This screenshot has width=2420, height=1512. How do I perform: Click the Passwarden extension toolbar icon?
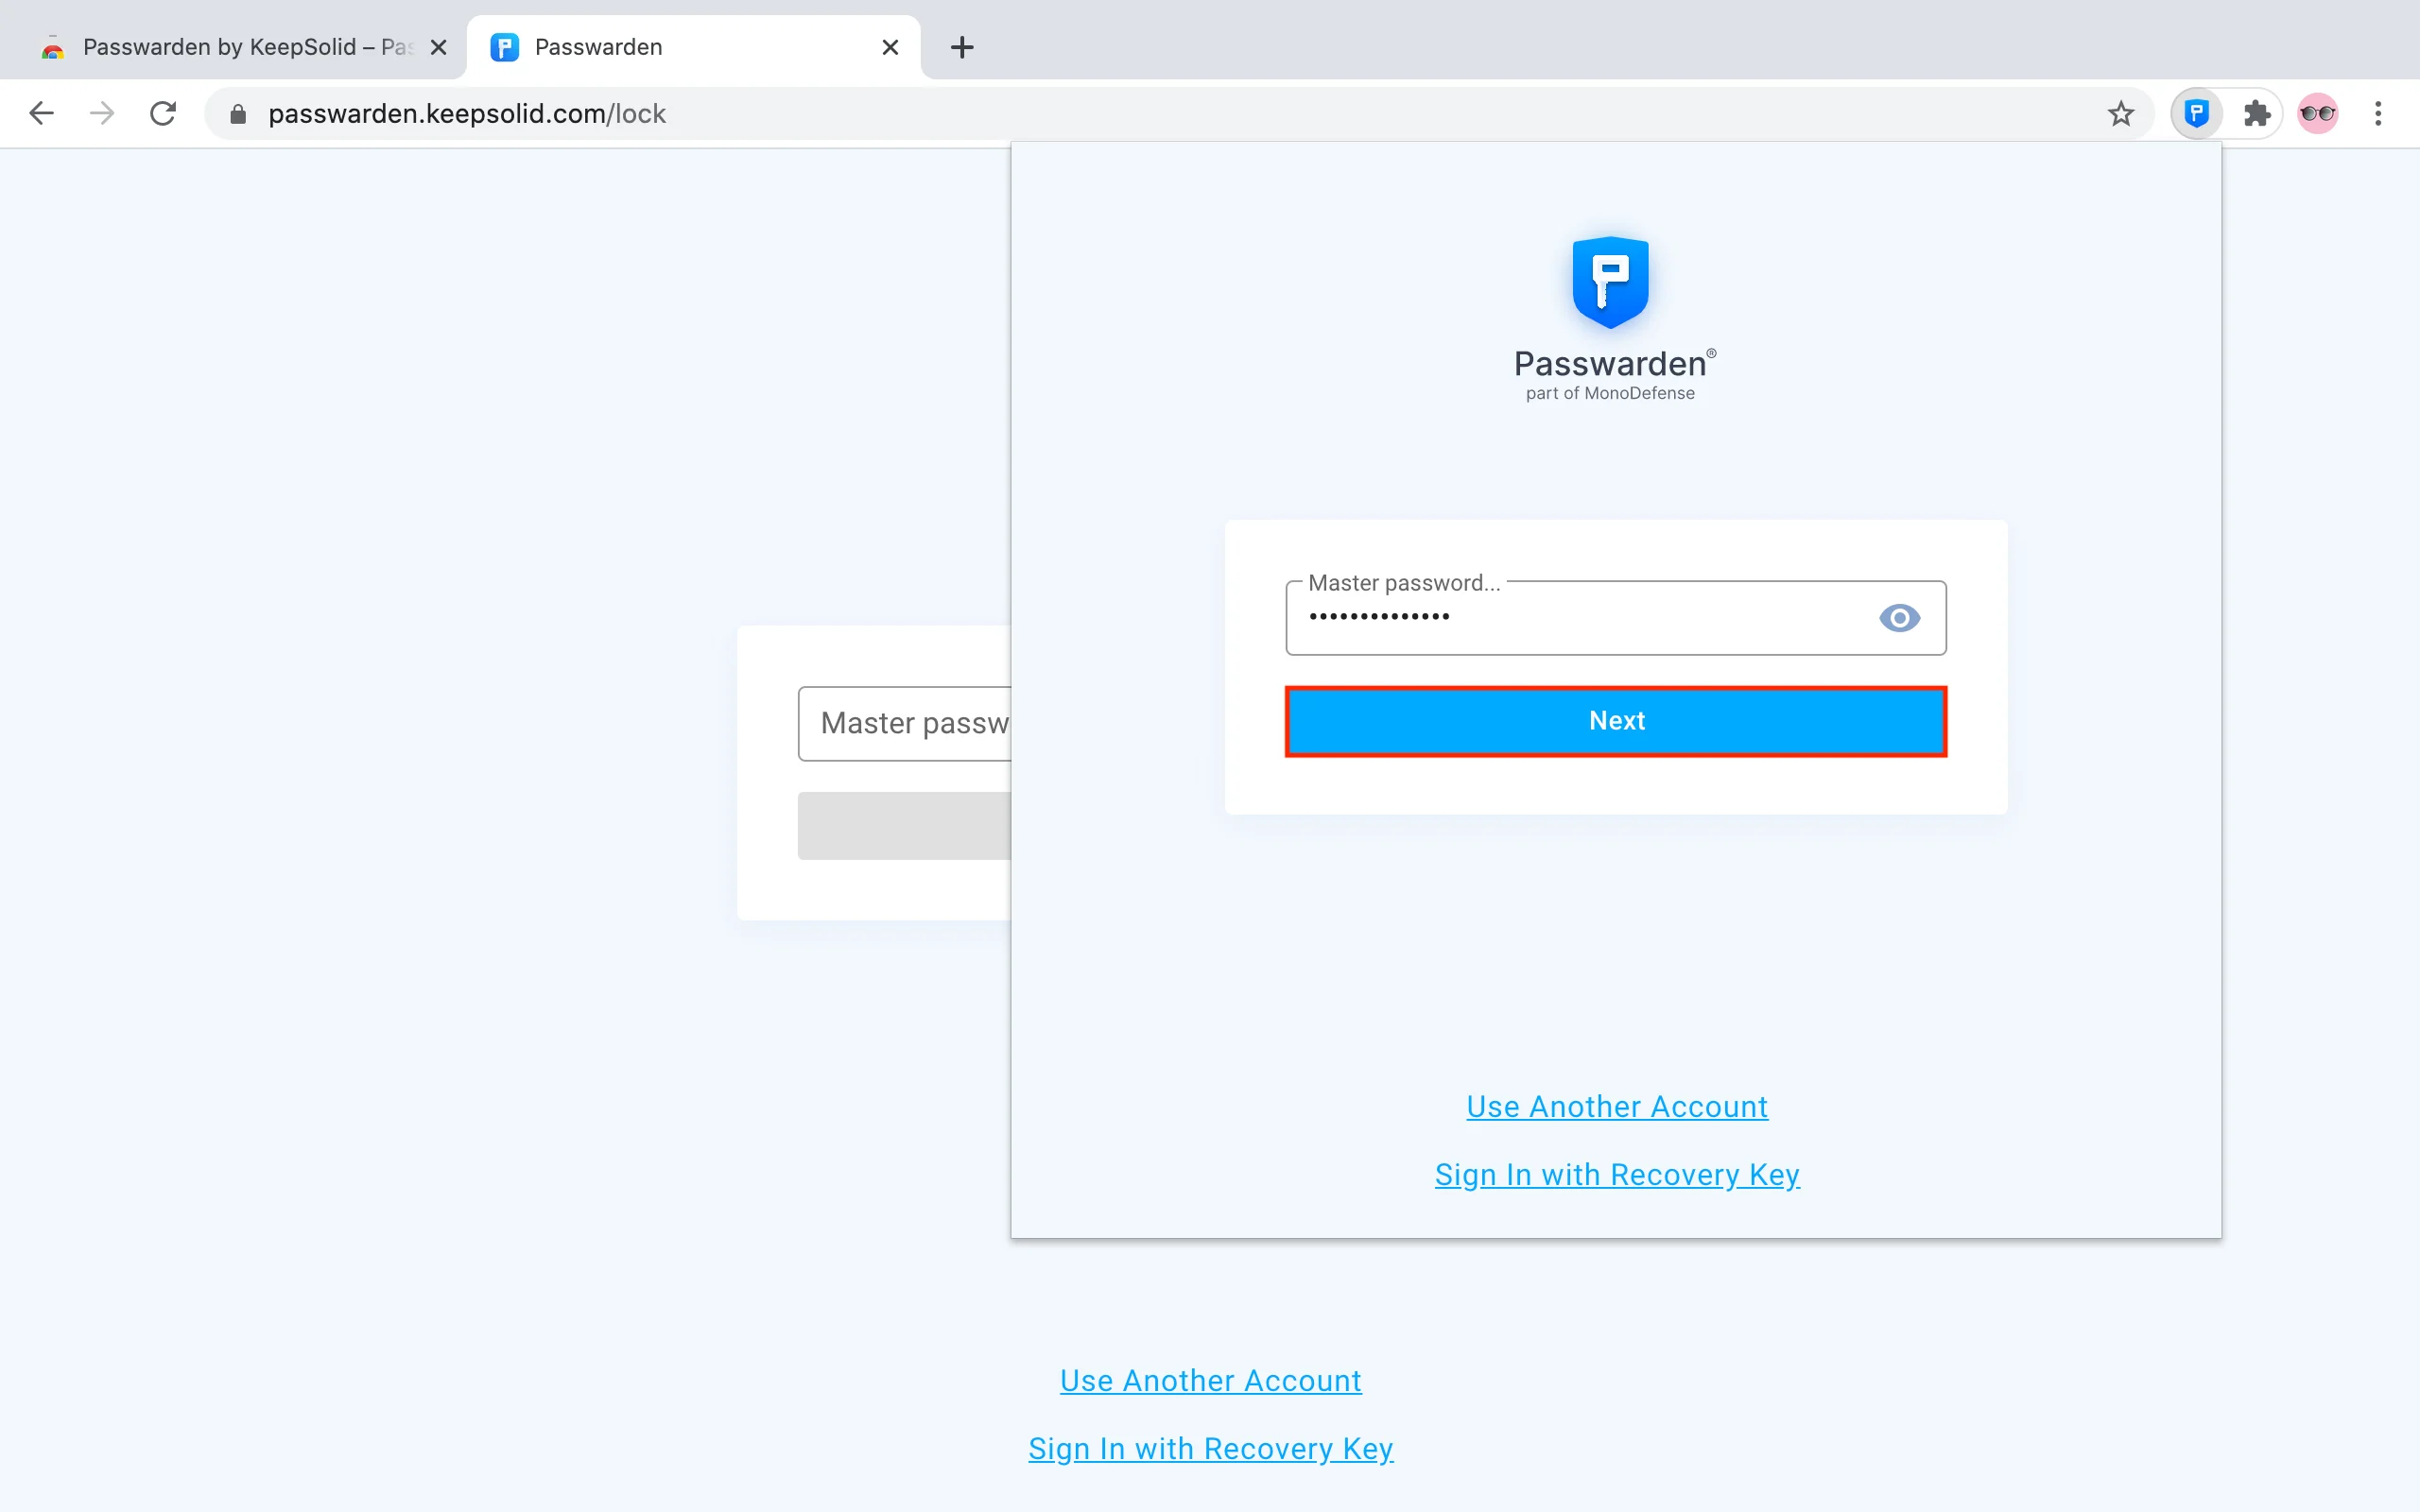click(2196, 113)
